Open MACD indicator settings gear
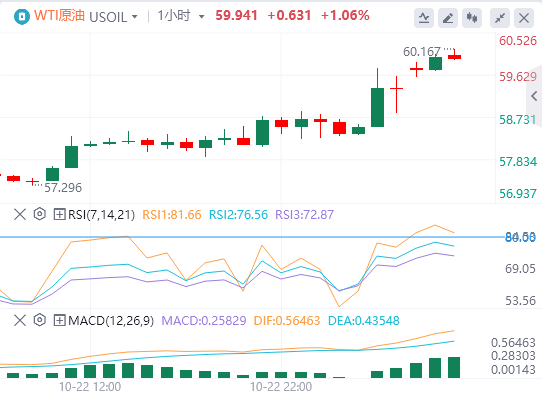The width and height of the screenshot is (542, 399). point(40,320)
